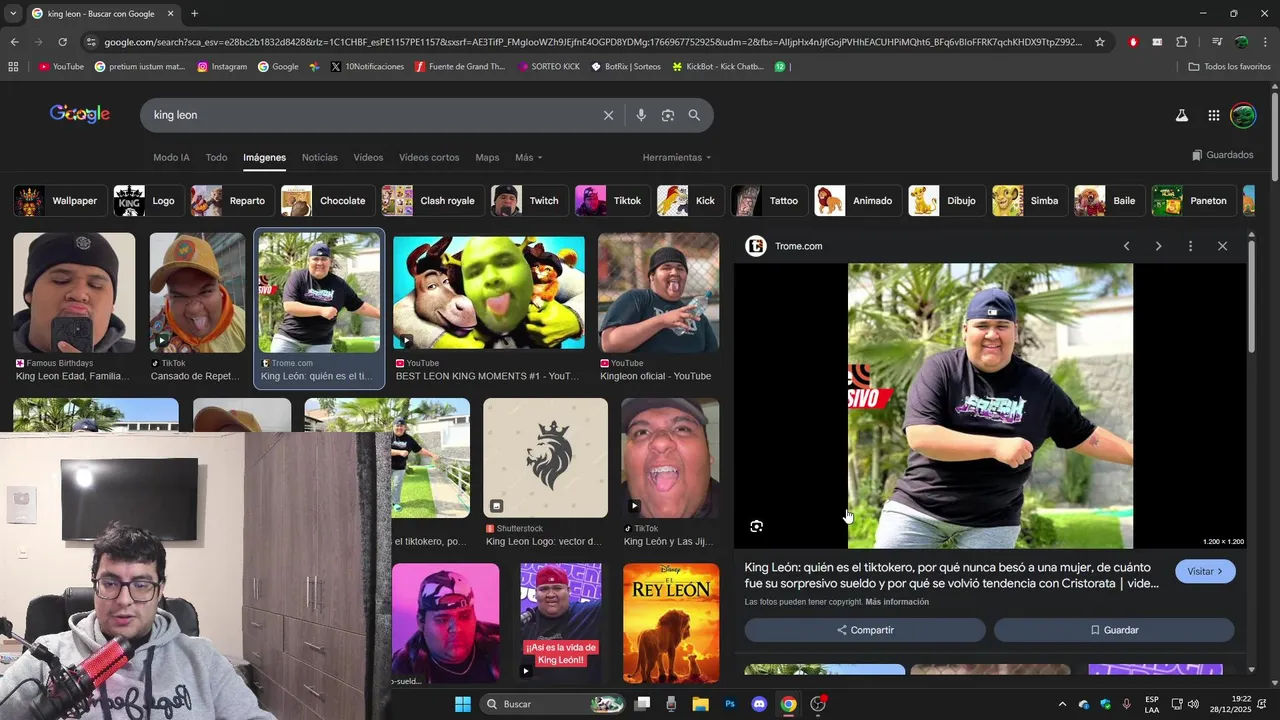This screenshot has height=720, width=1280.
Task: Open Shutterstock King Leon Logo thumbnail
Action: [x=545, y=458]
